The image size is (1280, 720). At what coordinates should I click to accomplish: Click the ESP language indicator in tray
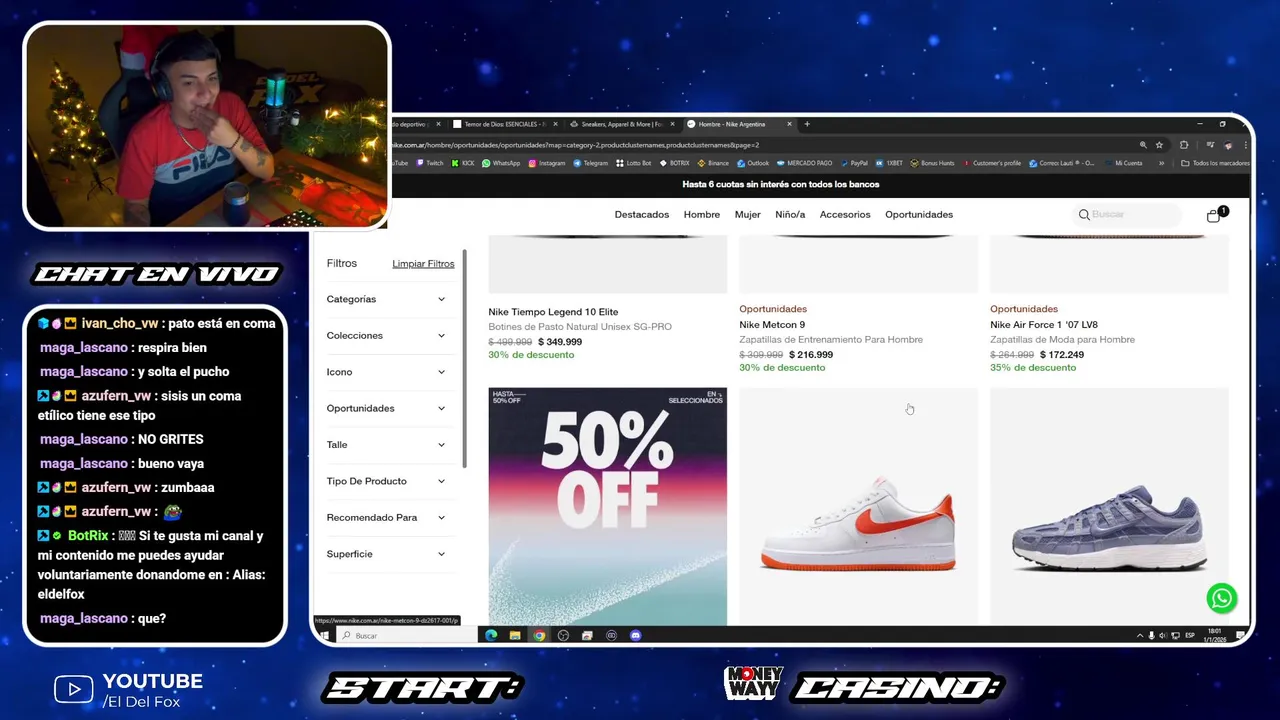pyautogui.click(x=1190, y=635)
